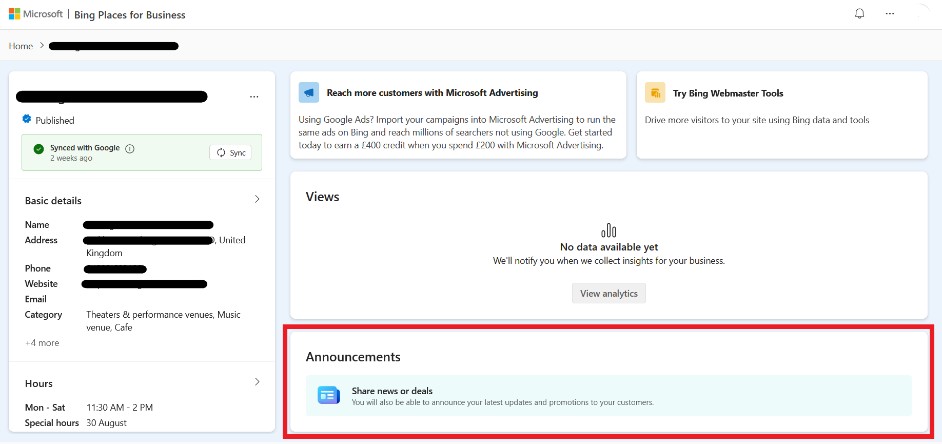Go to Home breadcrumb
This screenshot has height=444, width=942.
coord(20,46)
